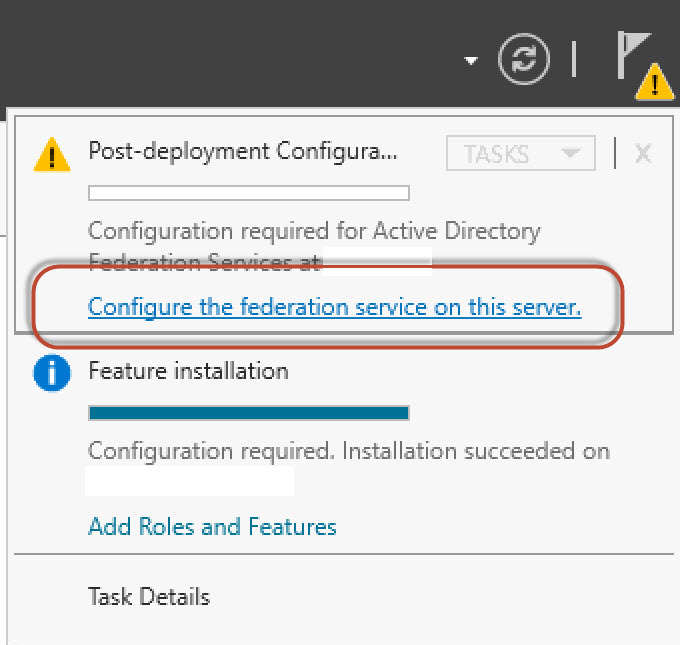This screenshot has height=645, width=680.
Task: Select the "Feature installation" title text
Action: pyautogui.click(x=189, y=371)
